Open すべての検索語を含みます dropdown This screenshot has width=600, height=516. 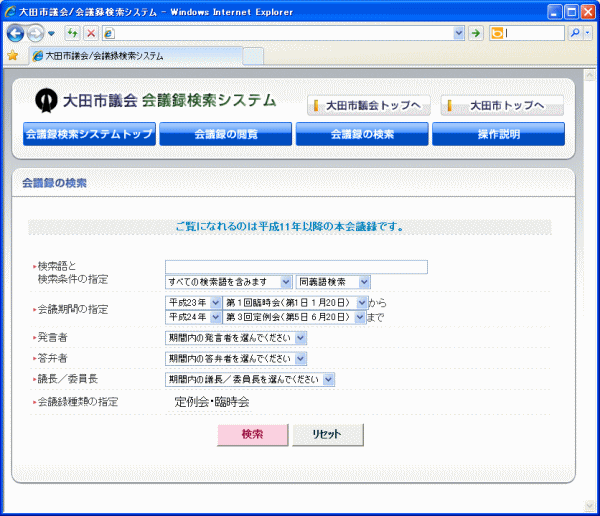[229, 282]
